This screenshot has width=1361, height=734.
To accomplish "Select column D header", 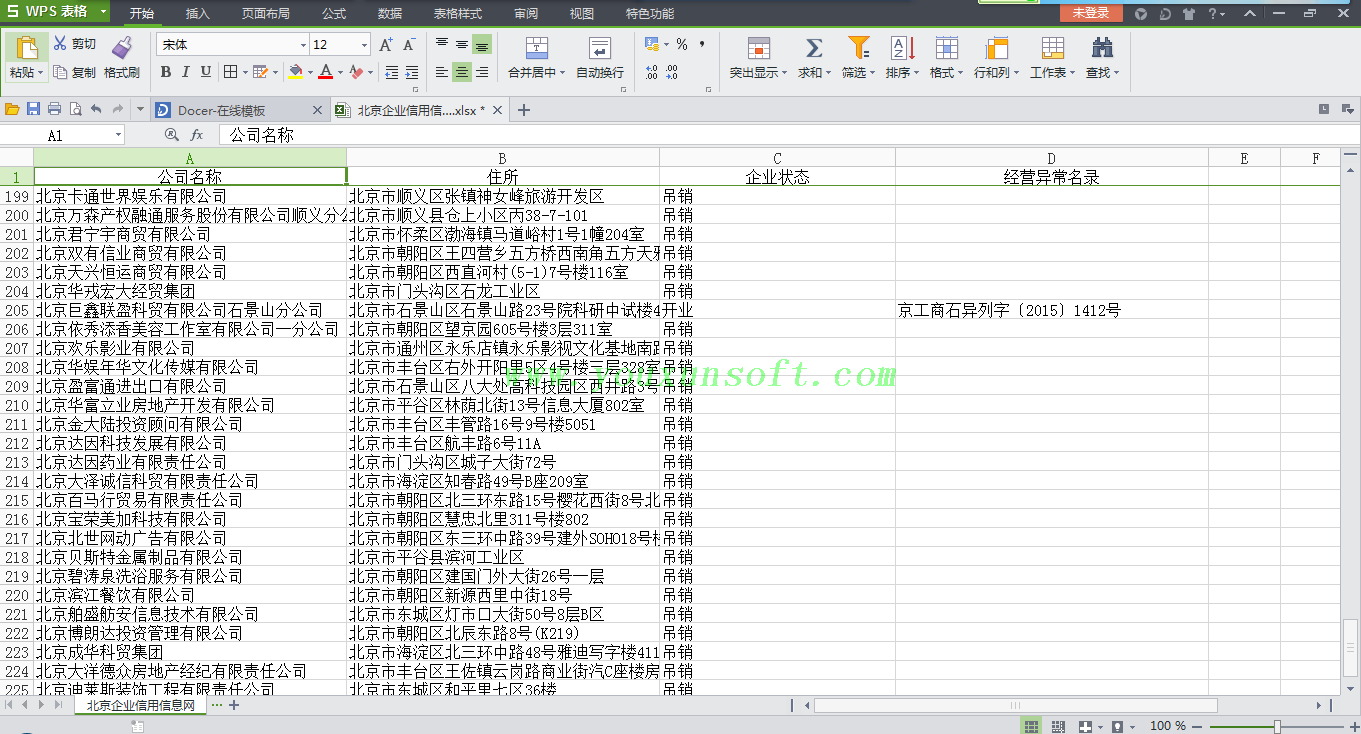I will (1051, 158).
